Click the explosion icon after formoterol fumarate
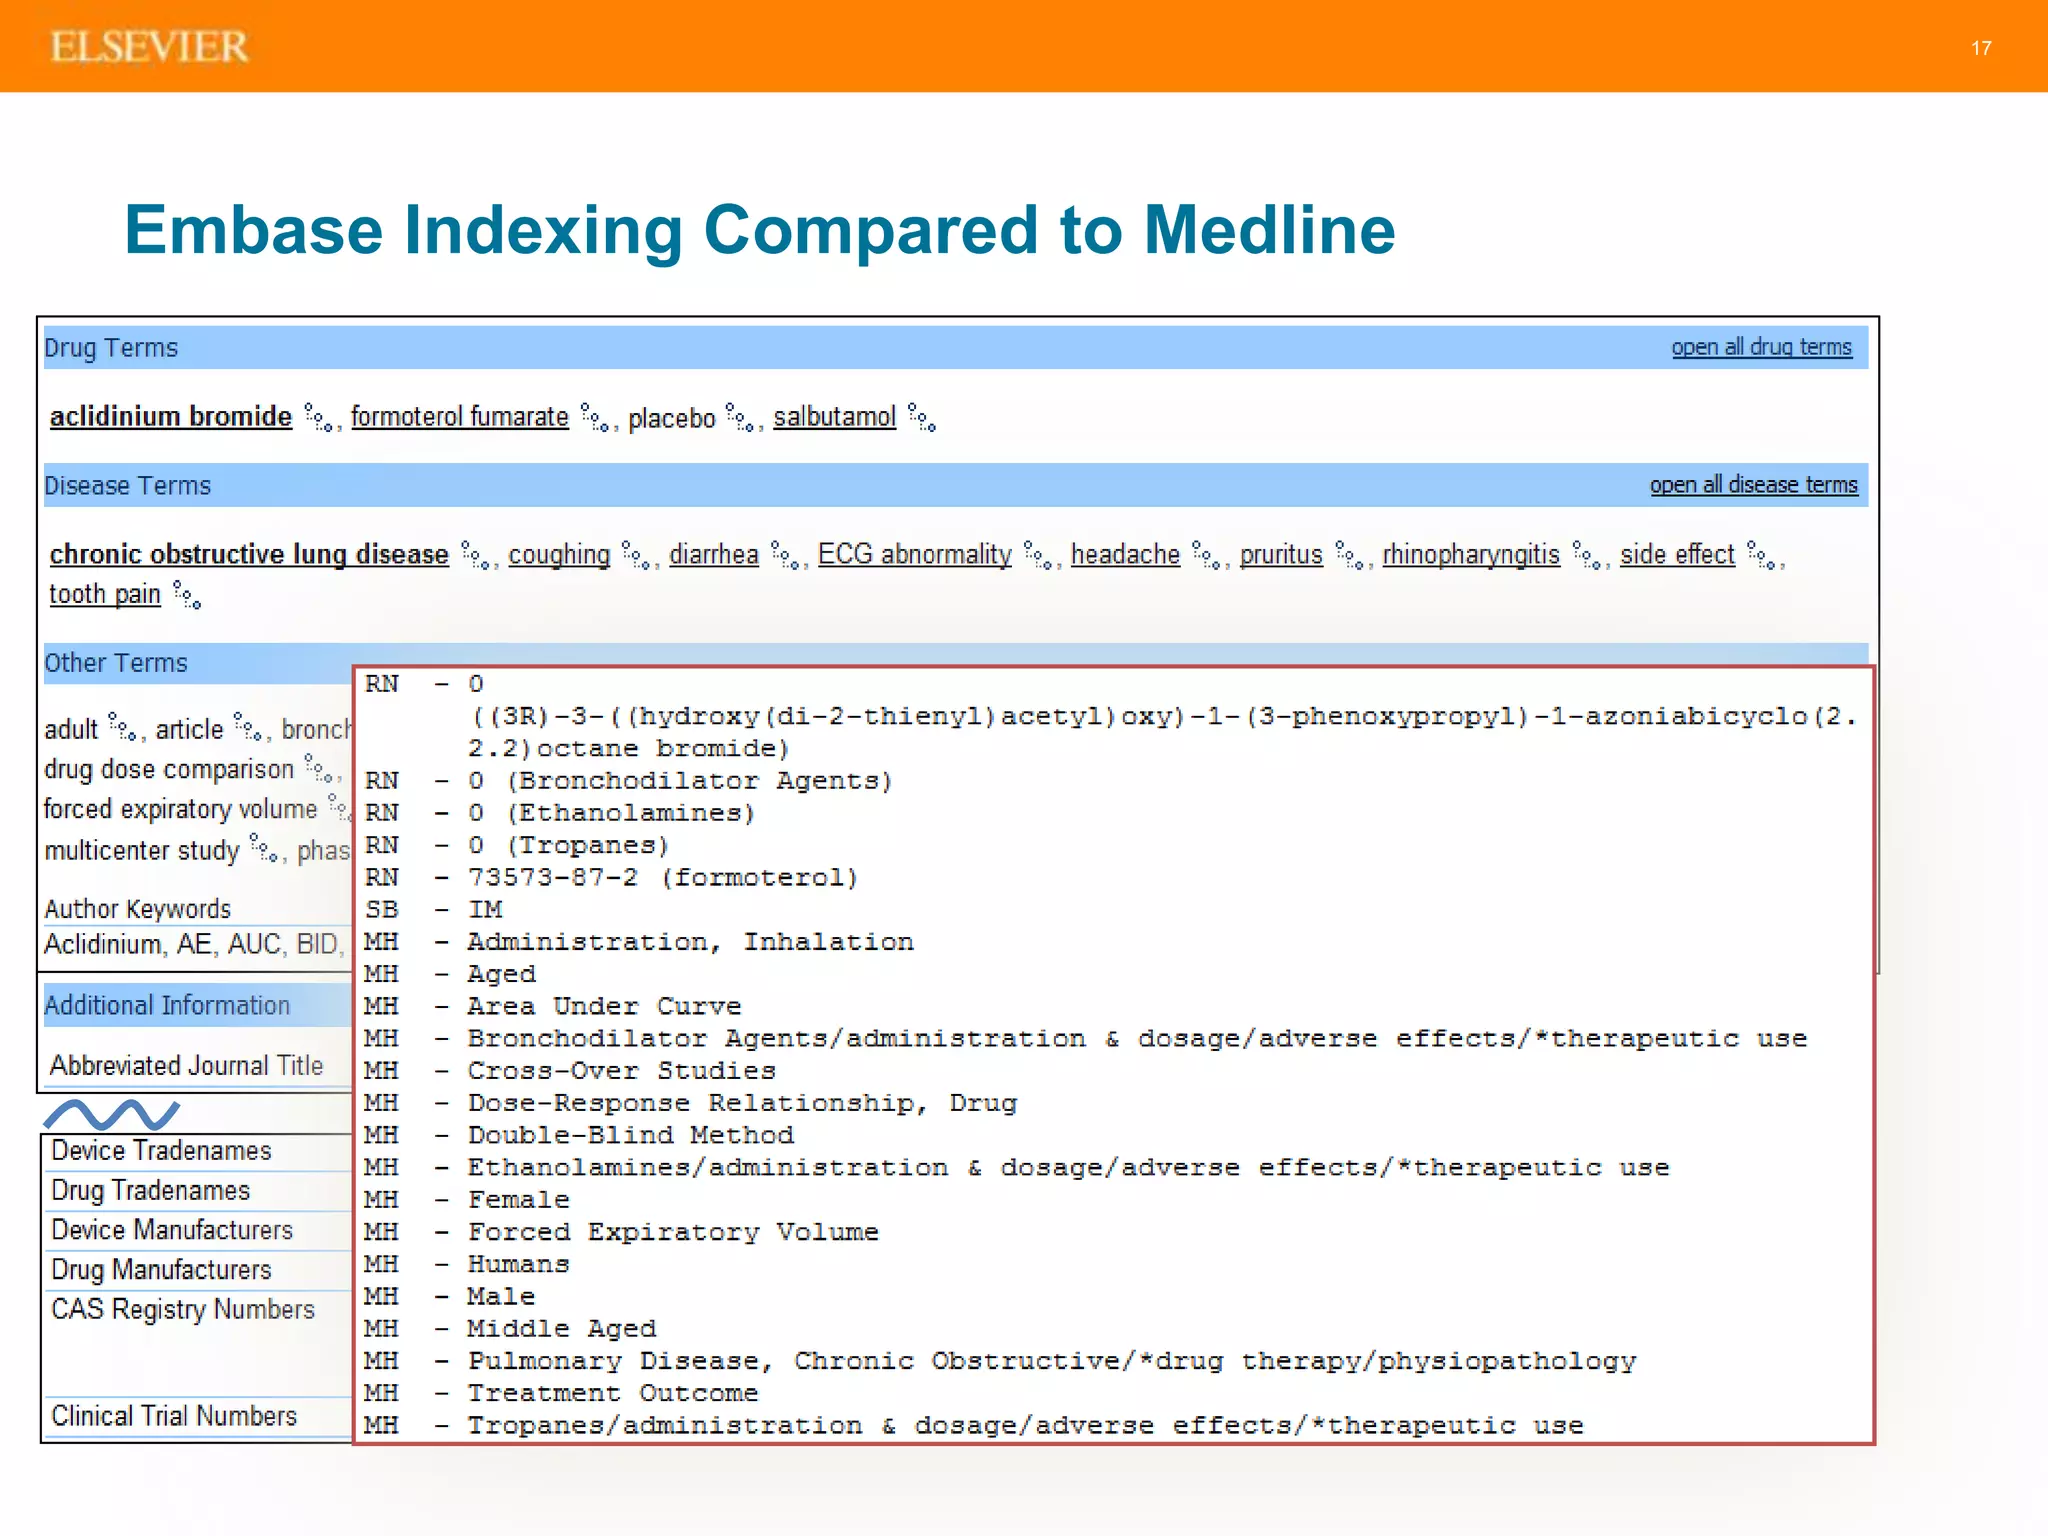 click(595, 418)
